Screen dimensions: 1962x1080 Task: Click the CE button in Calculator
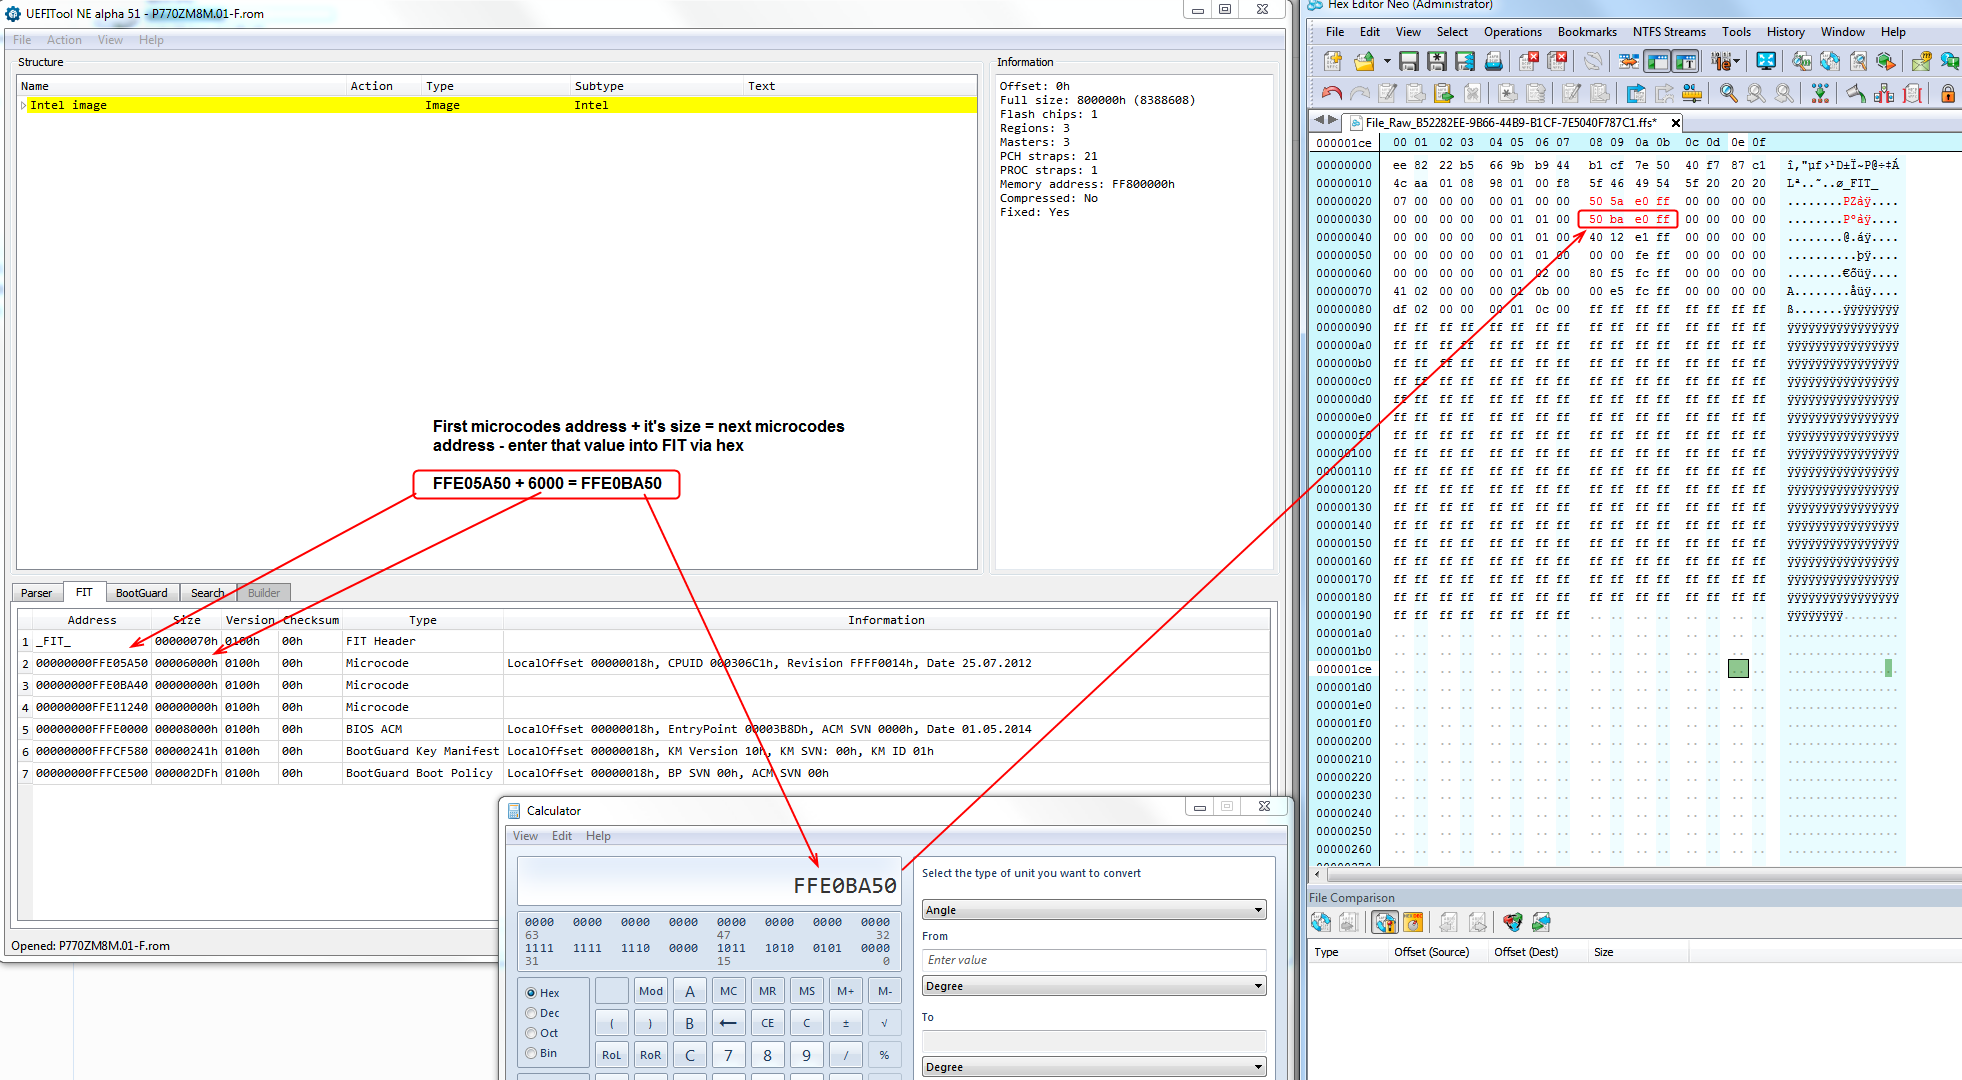(768, 1023)
